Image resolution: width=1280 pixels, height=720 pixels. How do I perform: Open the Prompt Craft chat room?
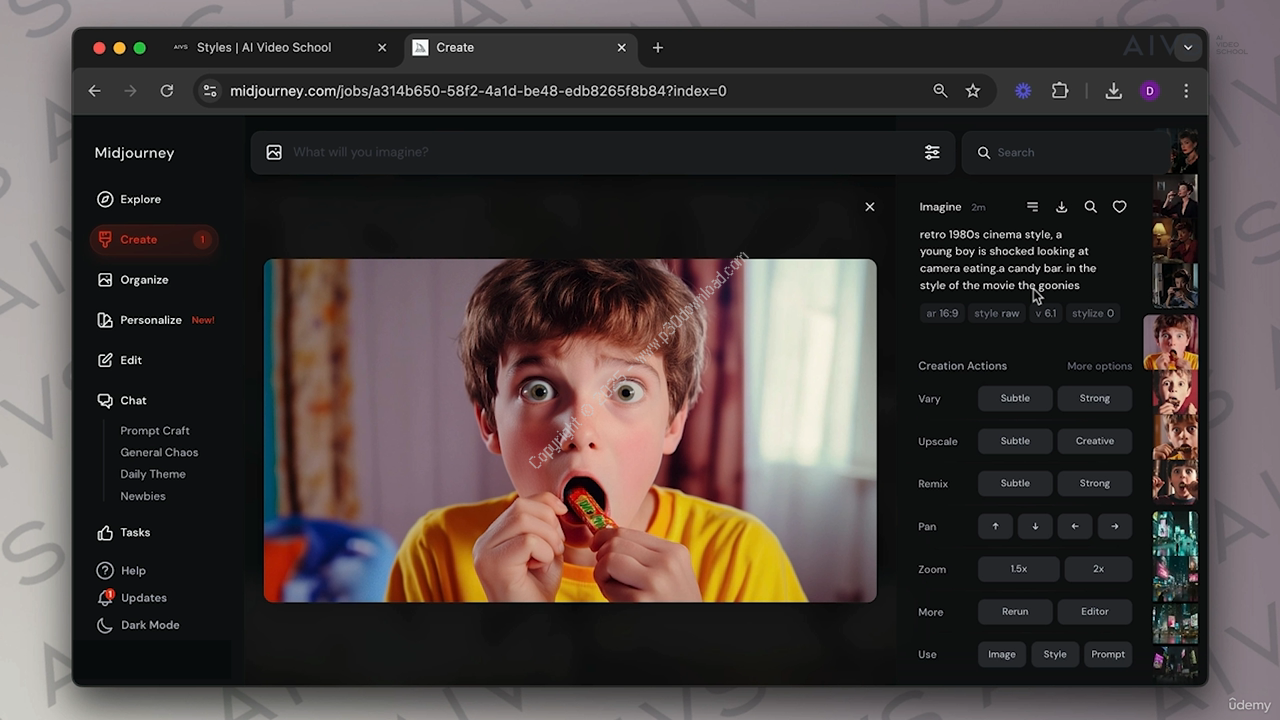[155, 430]
